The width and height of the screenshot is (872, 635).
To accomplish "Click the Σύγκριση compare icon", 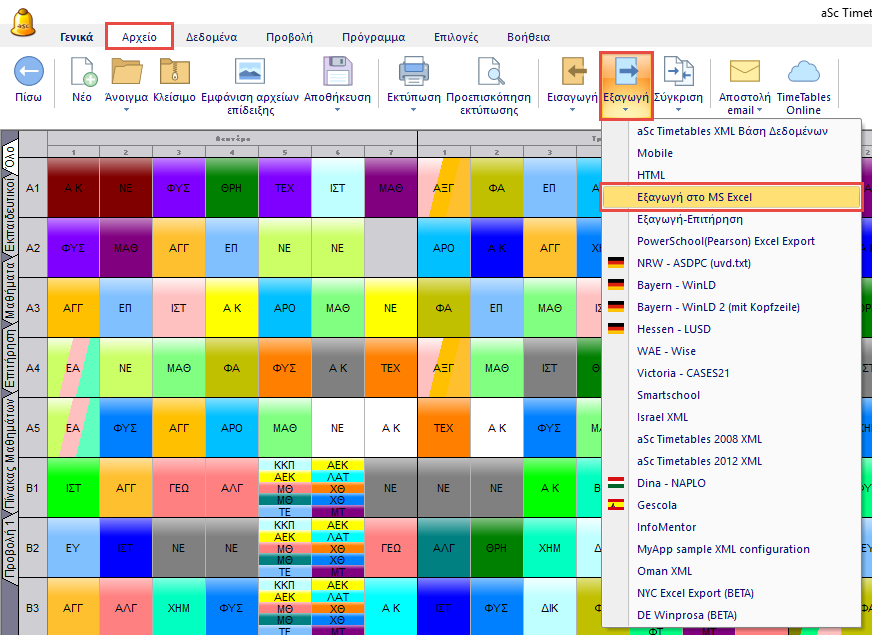I will point(678,72).
